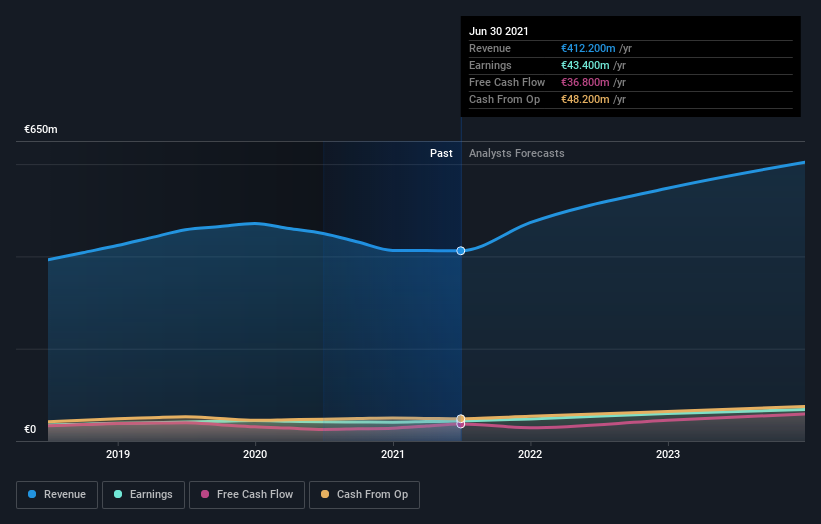Click the Cash From Op row label in tooltip
The image size is (821, 524).
pos(504,99)
